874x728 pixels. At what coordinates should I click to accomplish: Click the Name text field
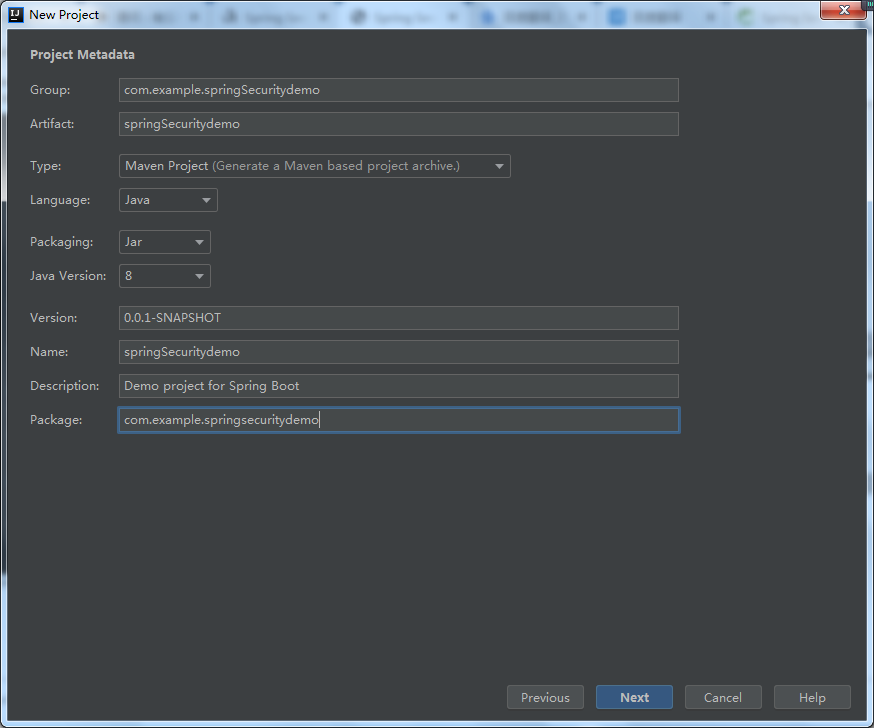[x=398, y=352]
